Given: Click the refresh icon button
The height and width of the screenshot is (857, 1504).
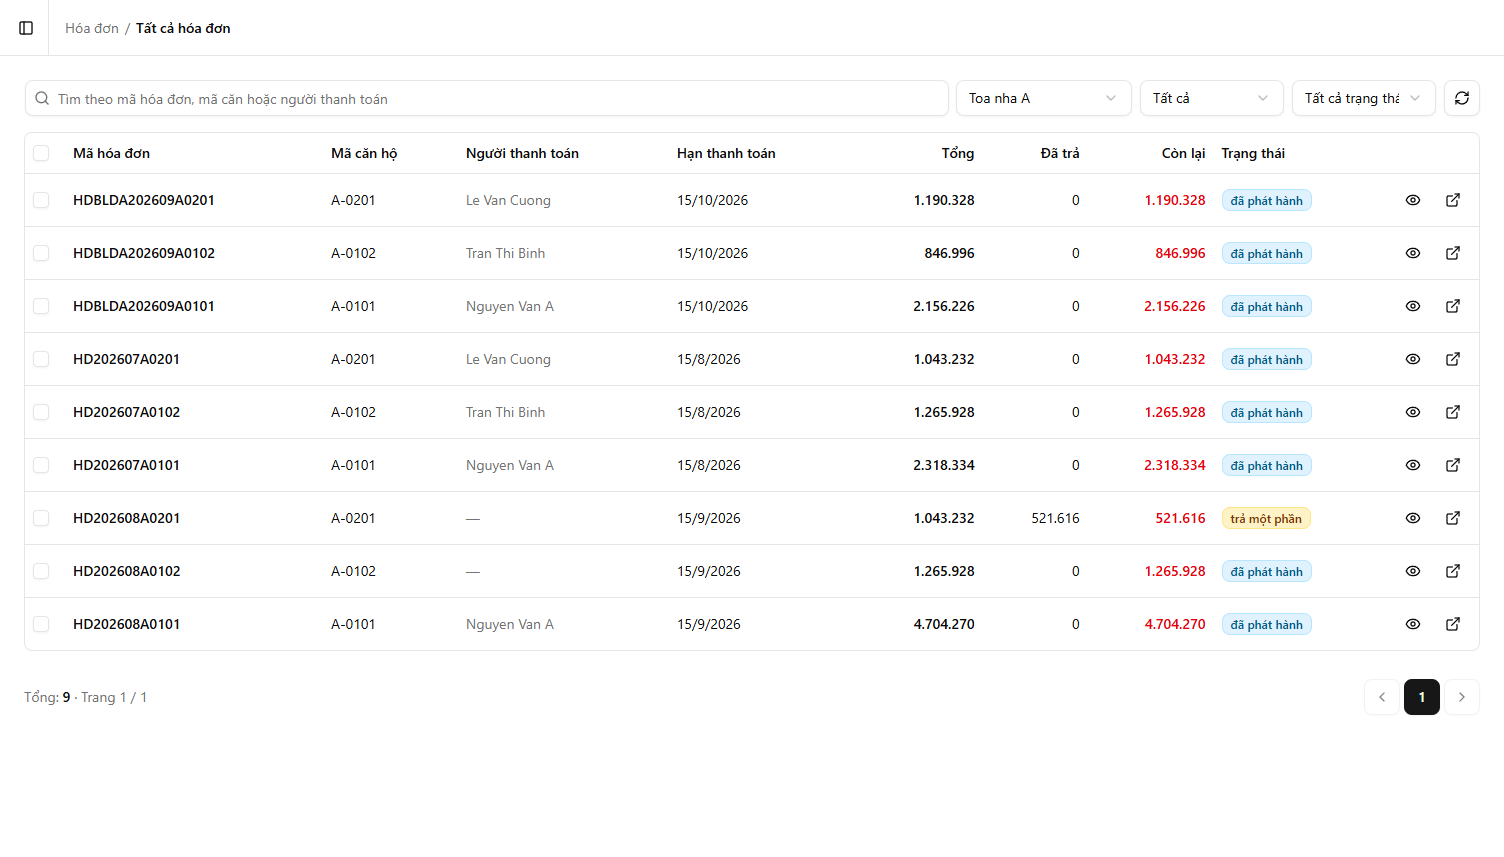Looking at the screenshot, I should point(1462,98).
